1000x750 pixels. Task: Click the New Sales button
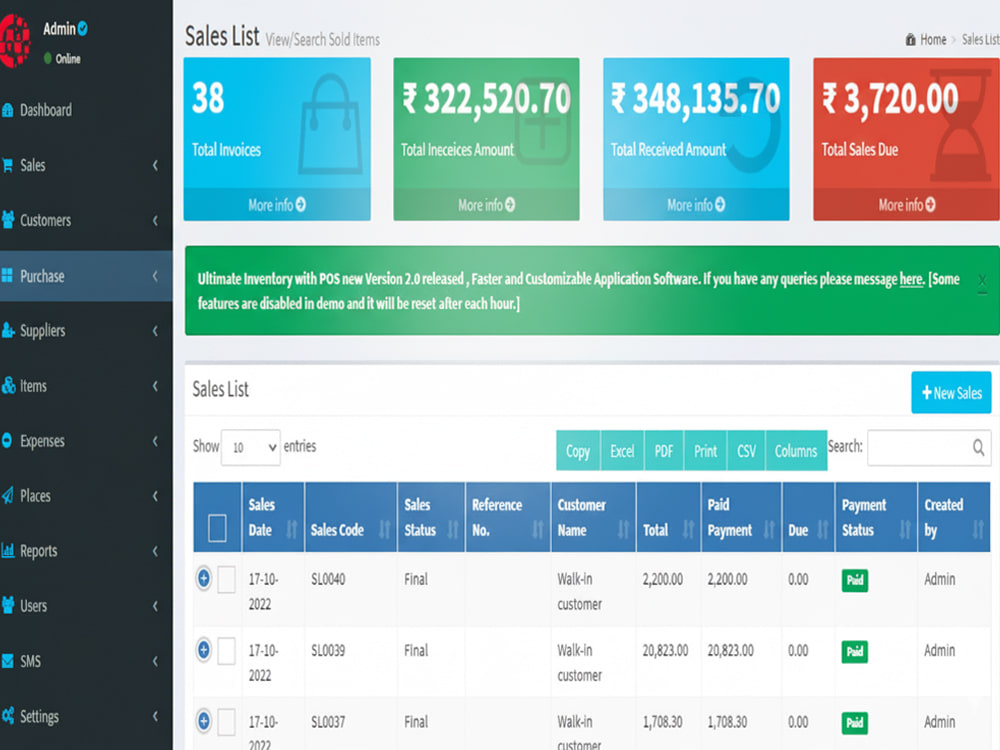tap(951, 392)
